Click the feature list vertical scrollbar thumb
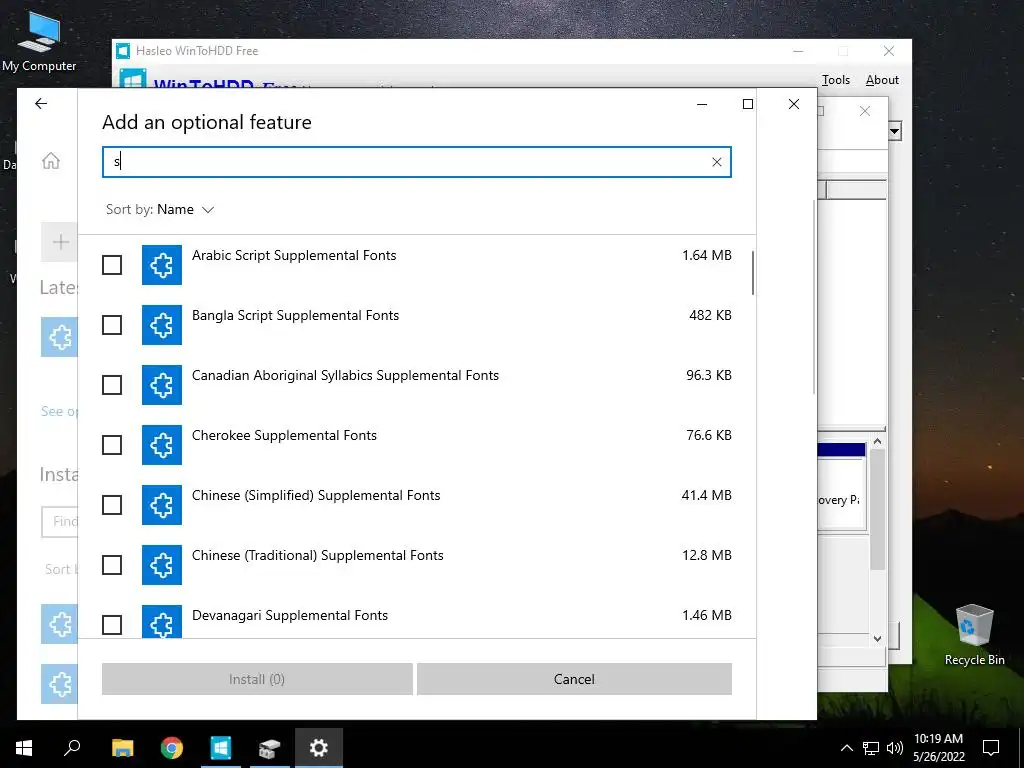Image resolution: width=1024 pixels, height=768 pixels. click(x=753, y=273)
